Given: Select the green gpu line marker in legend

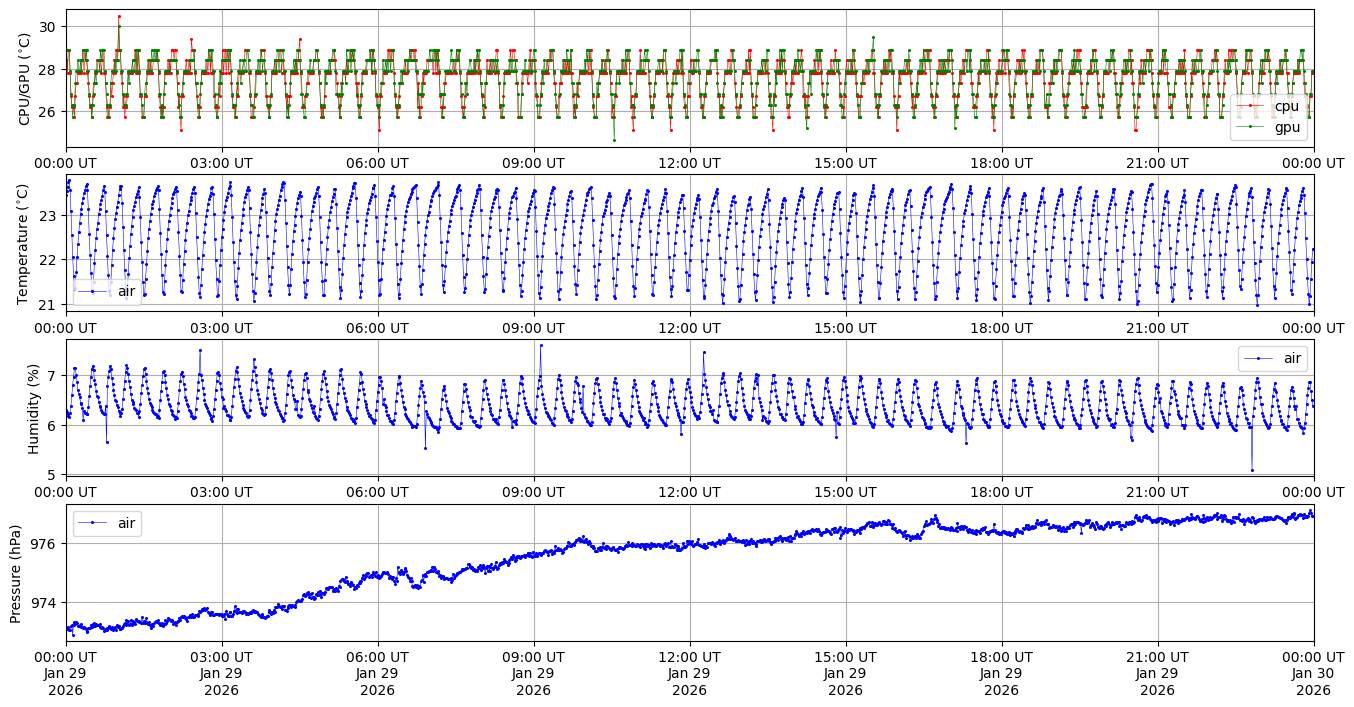Looking at the screenshot, I should [x=1250, y=127].
